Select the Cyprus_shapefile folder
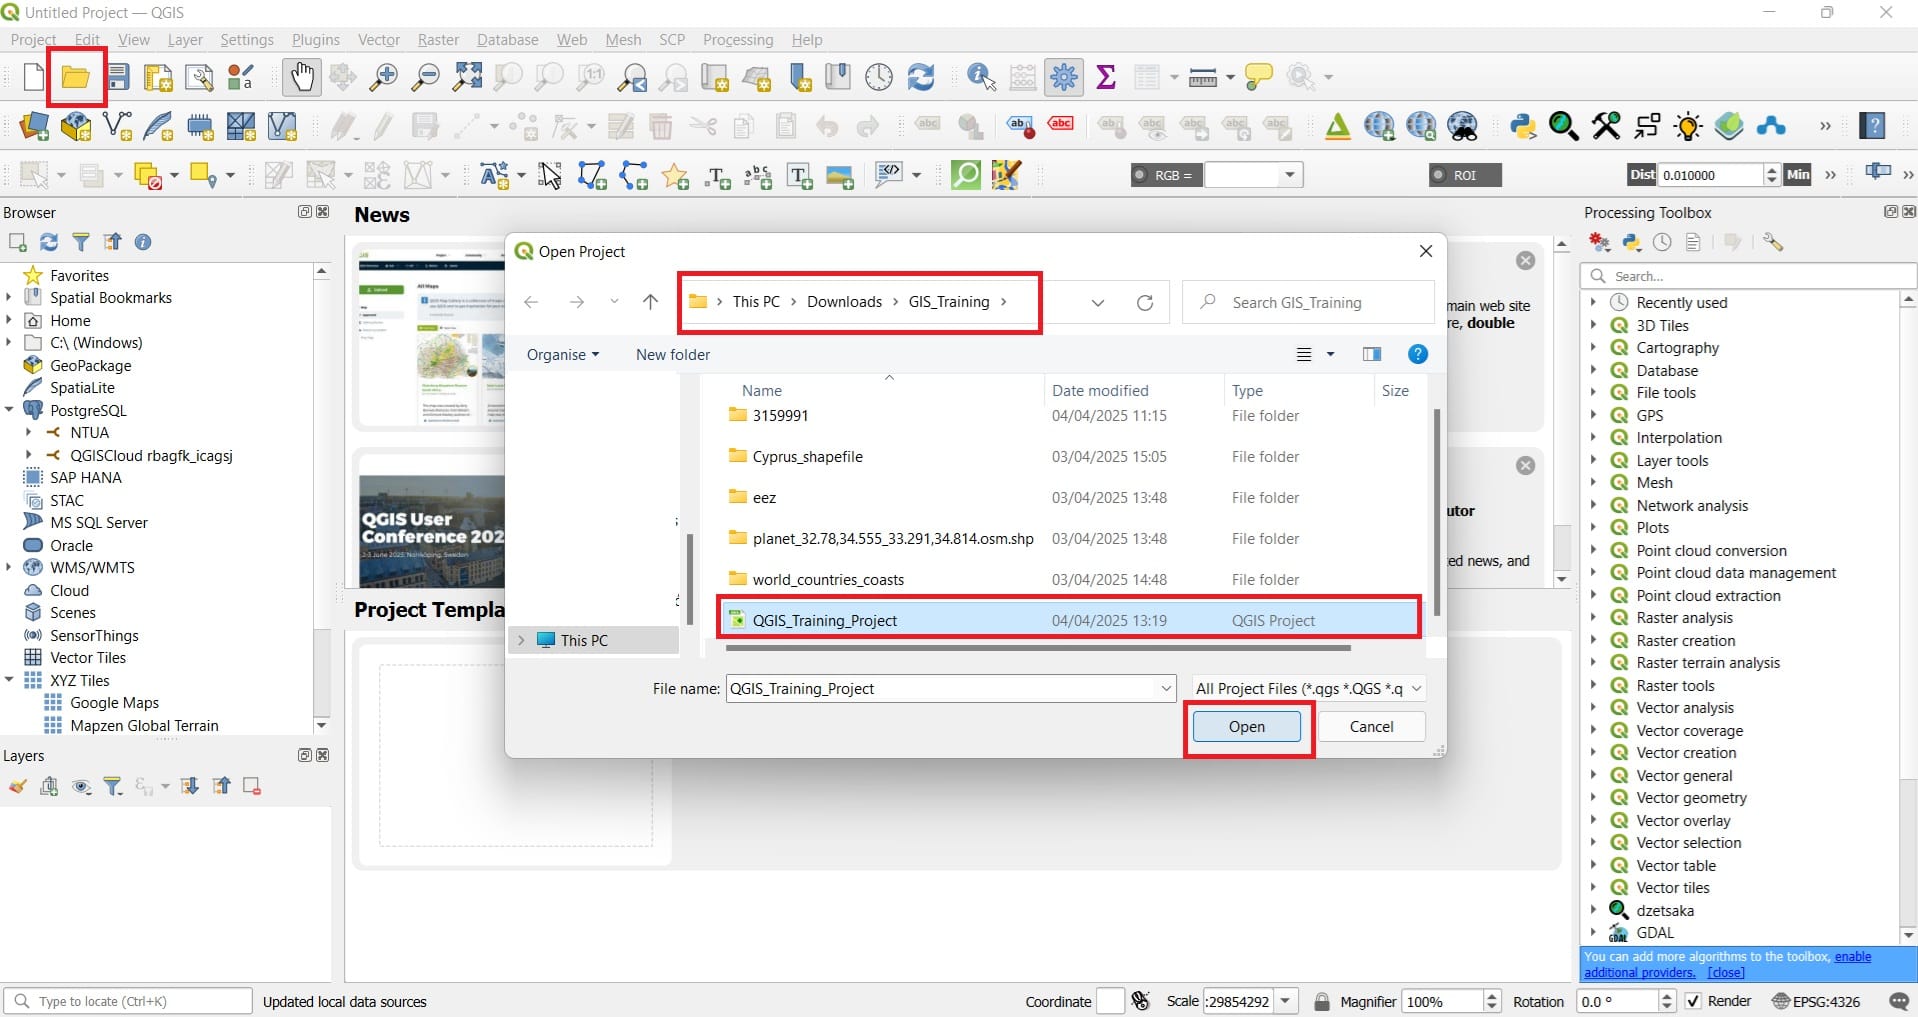The height and width of the screenshot is (1017, 1918). (807, 456)
